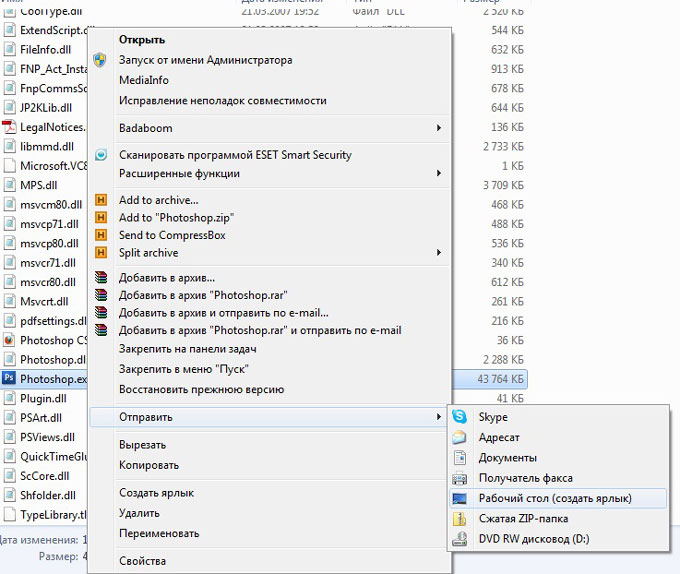Choose Восстановить прежнюю версию

pyautogui.click(x=201, y=389)
